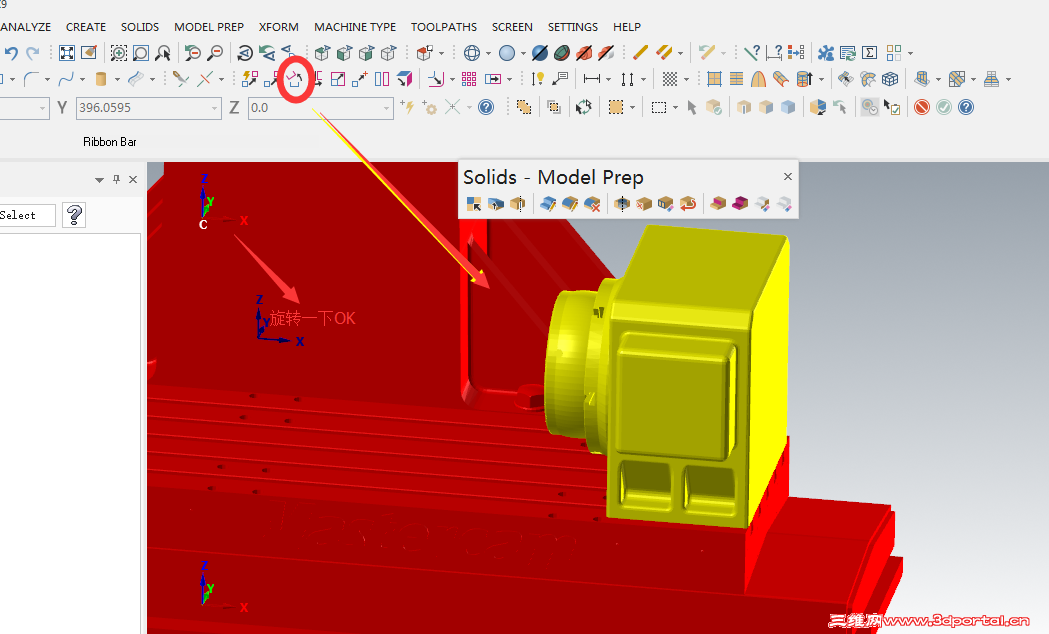Image resolution: width=1049 pixels, height=634 pixels.
Task: Open the side panel options arrow
Action: click(x=99, y=180)
